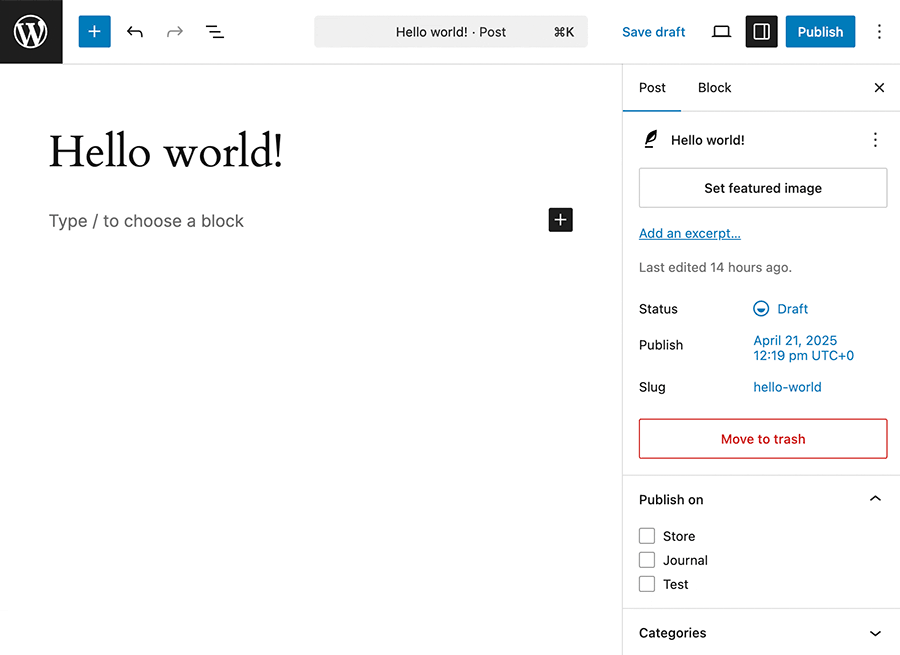Switch to the Post tab
The height and width of the screenshot is (655, 900).
(x=652, y=88)
